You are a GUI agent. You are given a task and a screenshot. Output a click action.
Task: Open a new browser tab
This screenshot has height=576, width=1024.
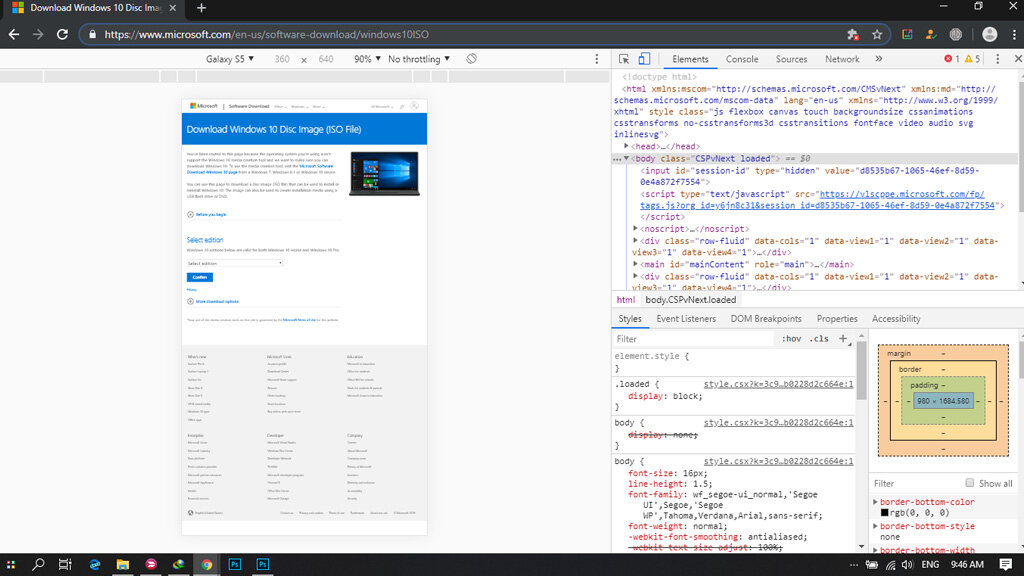(201, 8)
